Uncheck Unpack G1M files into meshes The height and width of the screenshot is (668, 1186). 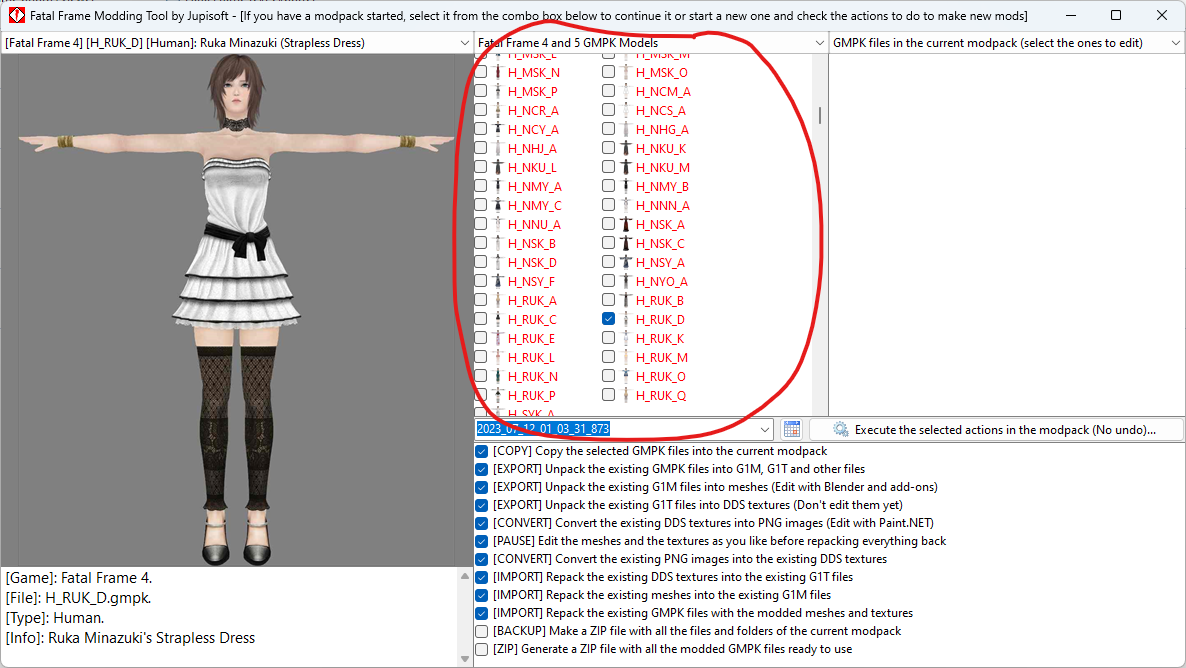pyautogui.click(x=481, y=487)
